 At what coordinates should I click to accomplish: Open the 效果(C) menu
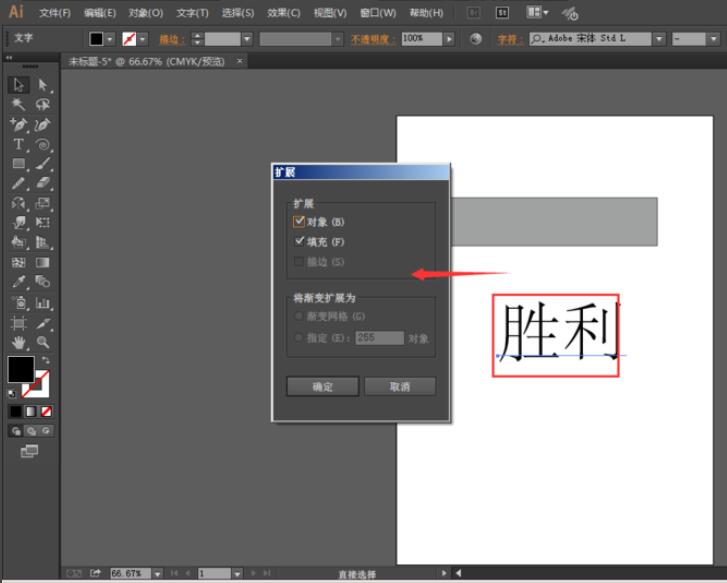pos(283,13)
